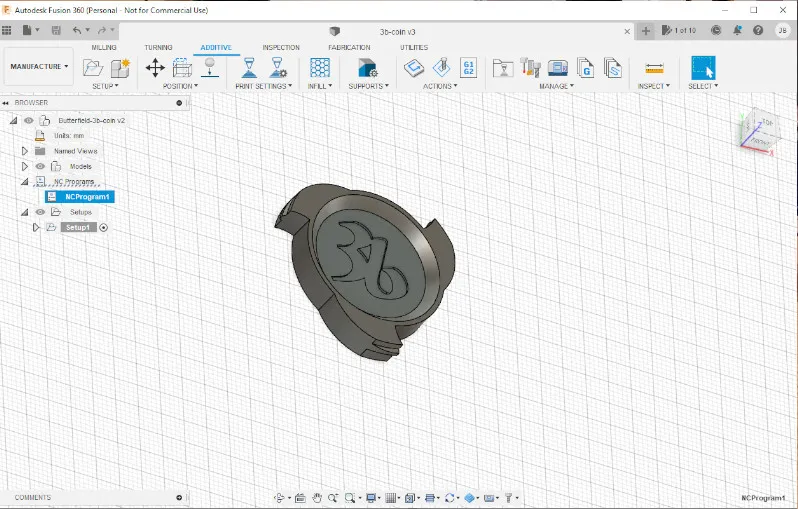Viewport: 798px width, 509px height.
Task: Switch to the FABRICATION tab
Action: point(349,47)
